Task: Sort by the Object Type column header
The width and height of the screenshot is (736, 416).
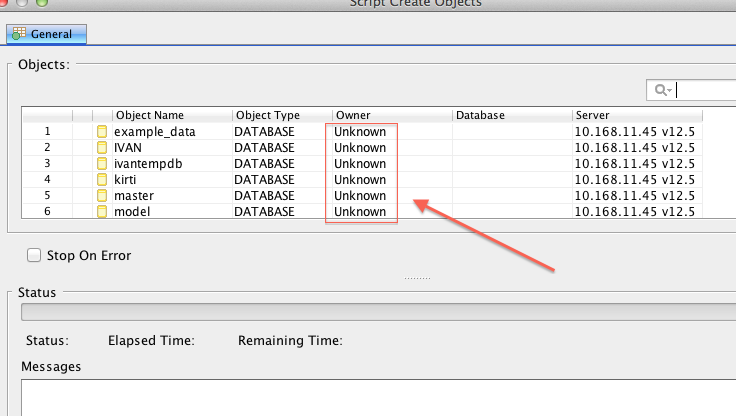Action: (x=280, y=115)
